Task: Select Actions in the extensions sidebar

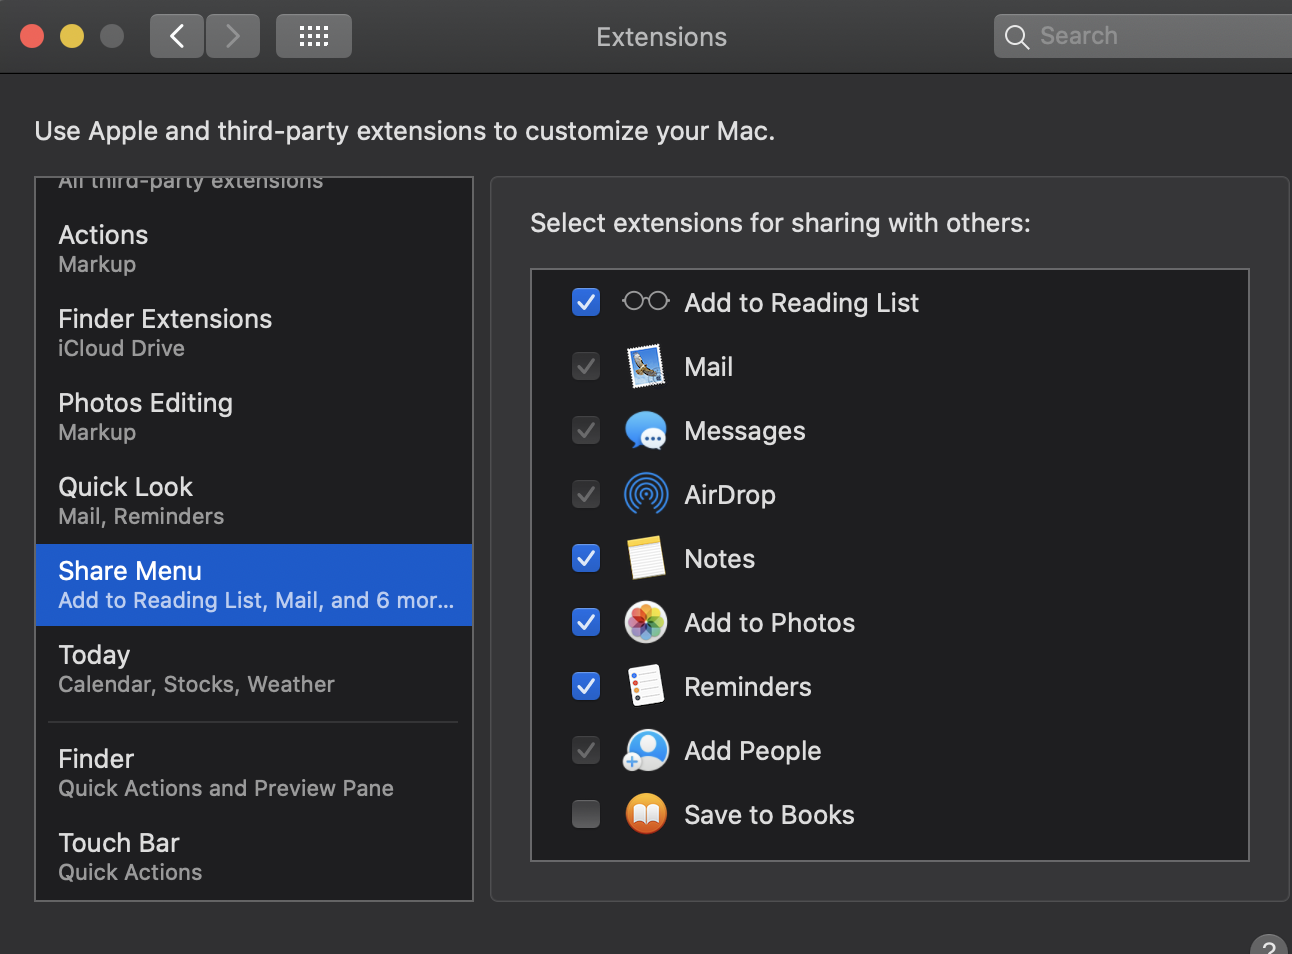Action: click(254, 249)
